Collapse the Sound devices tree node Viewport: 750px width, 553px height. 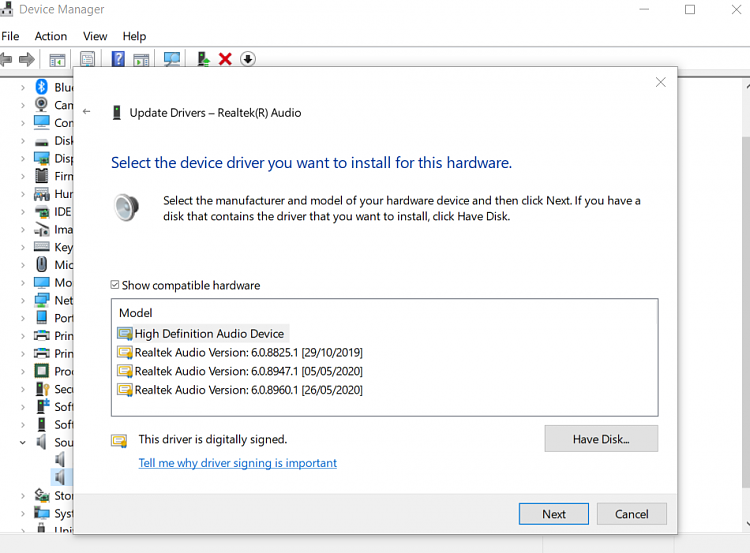(22, 442)
